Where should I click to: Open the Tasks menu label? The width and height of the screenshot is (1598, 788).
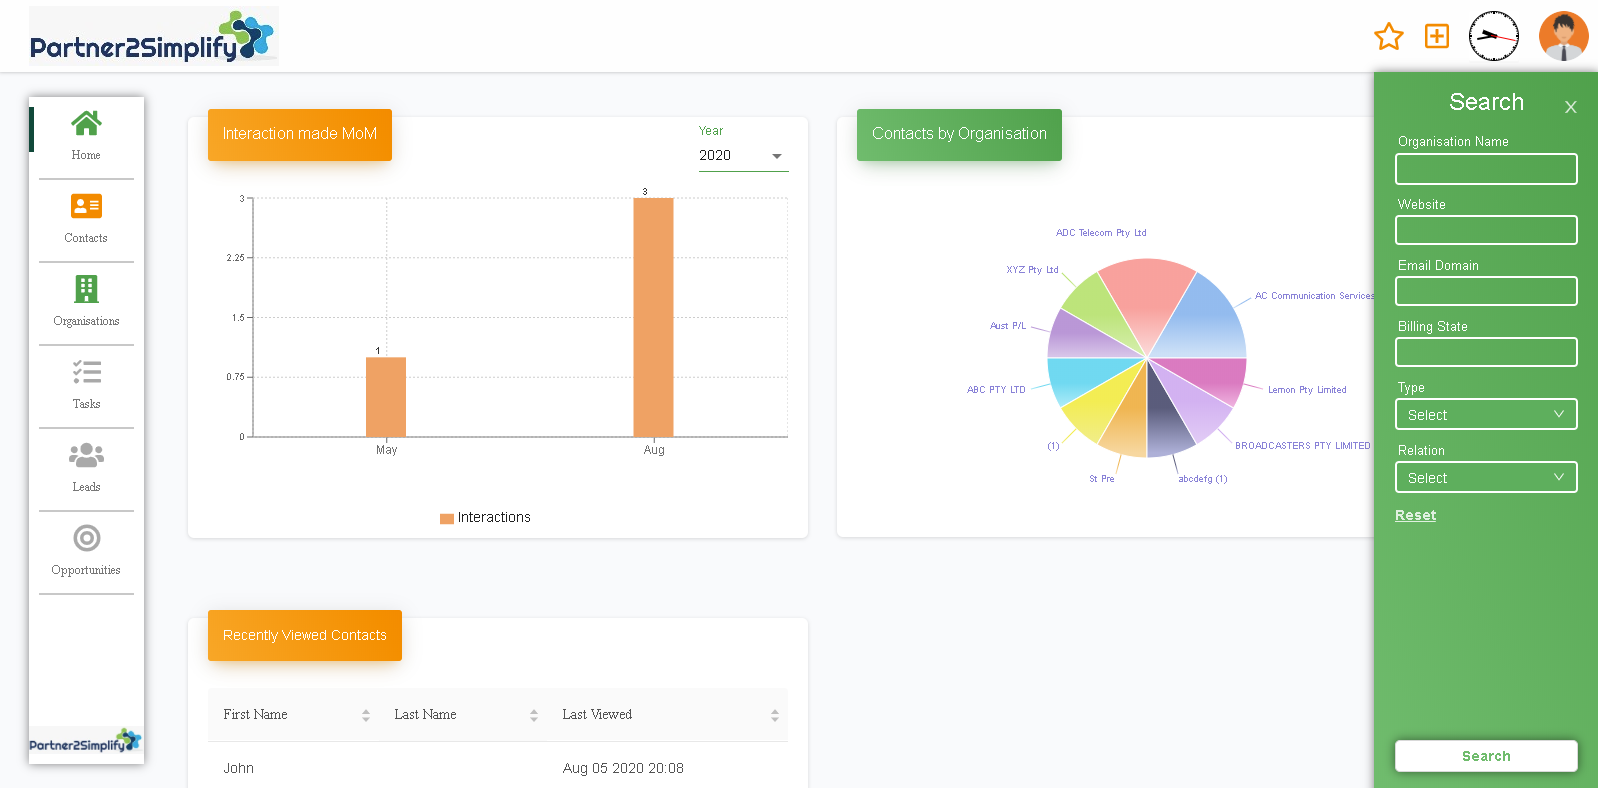(86, 404)
